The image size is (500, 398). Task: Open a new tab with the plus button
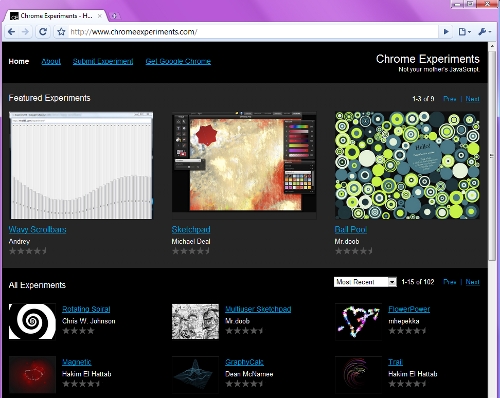point(114,16)
